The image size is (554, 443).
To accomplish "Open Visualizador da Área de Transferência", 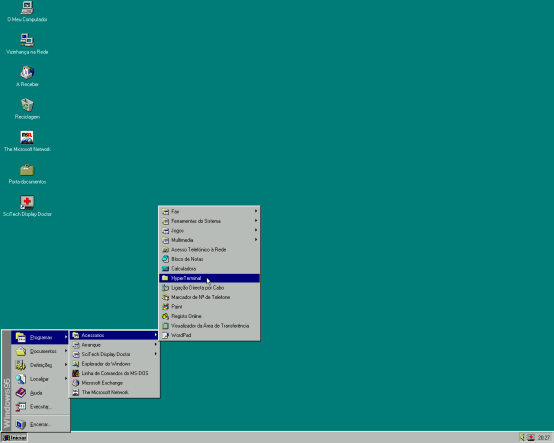I will 209,326.
